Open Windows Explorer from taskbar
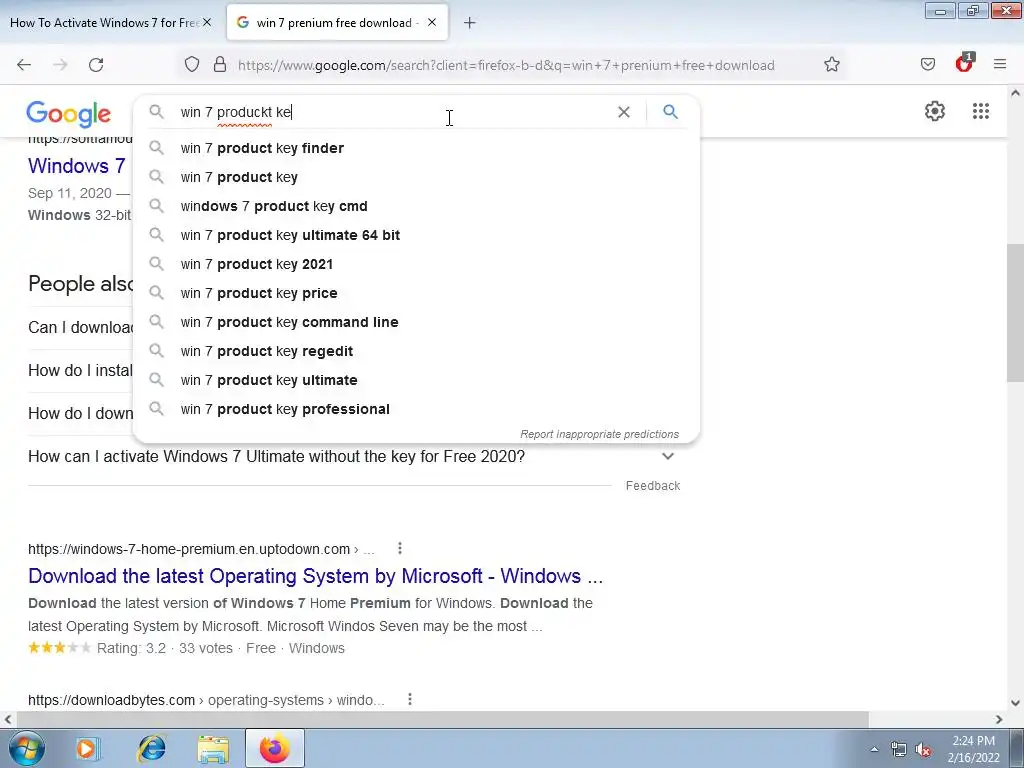The image size is (1024, 768). [x=213, y=749]
